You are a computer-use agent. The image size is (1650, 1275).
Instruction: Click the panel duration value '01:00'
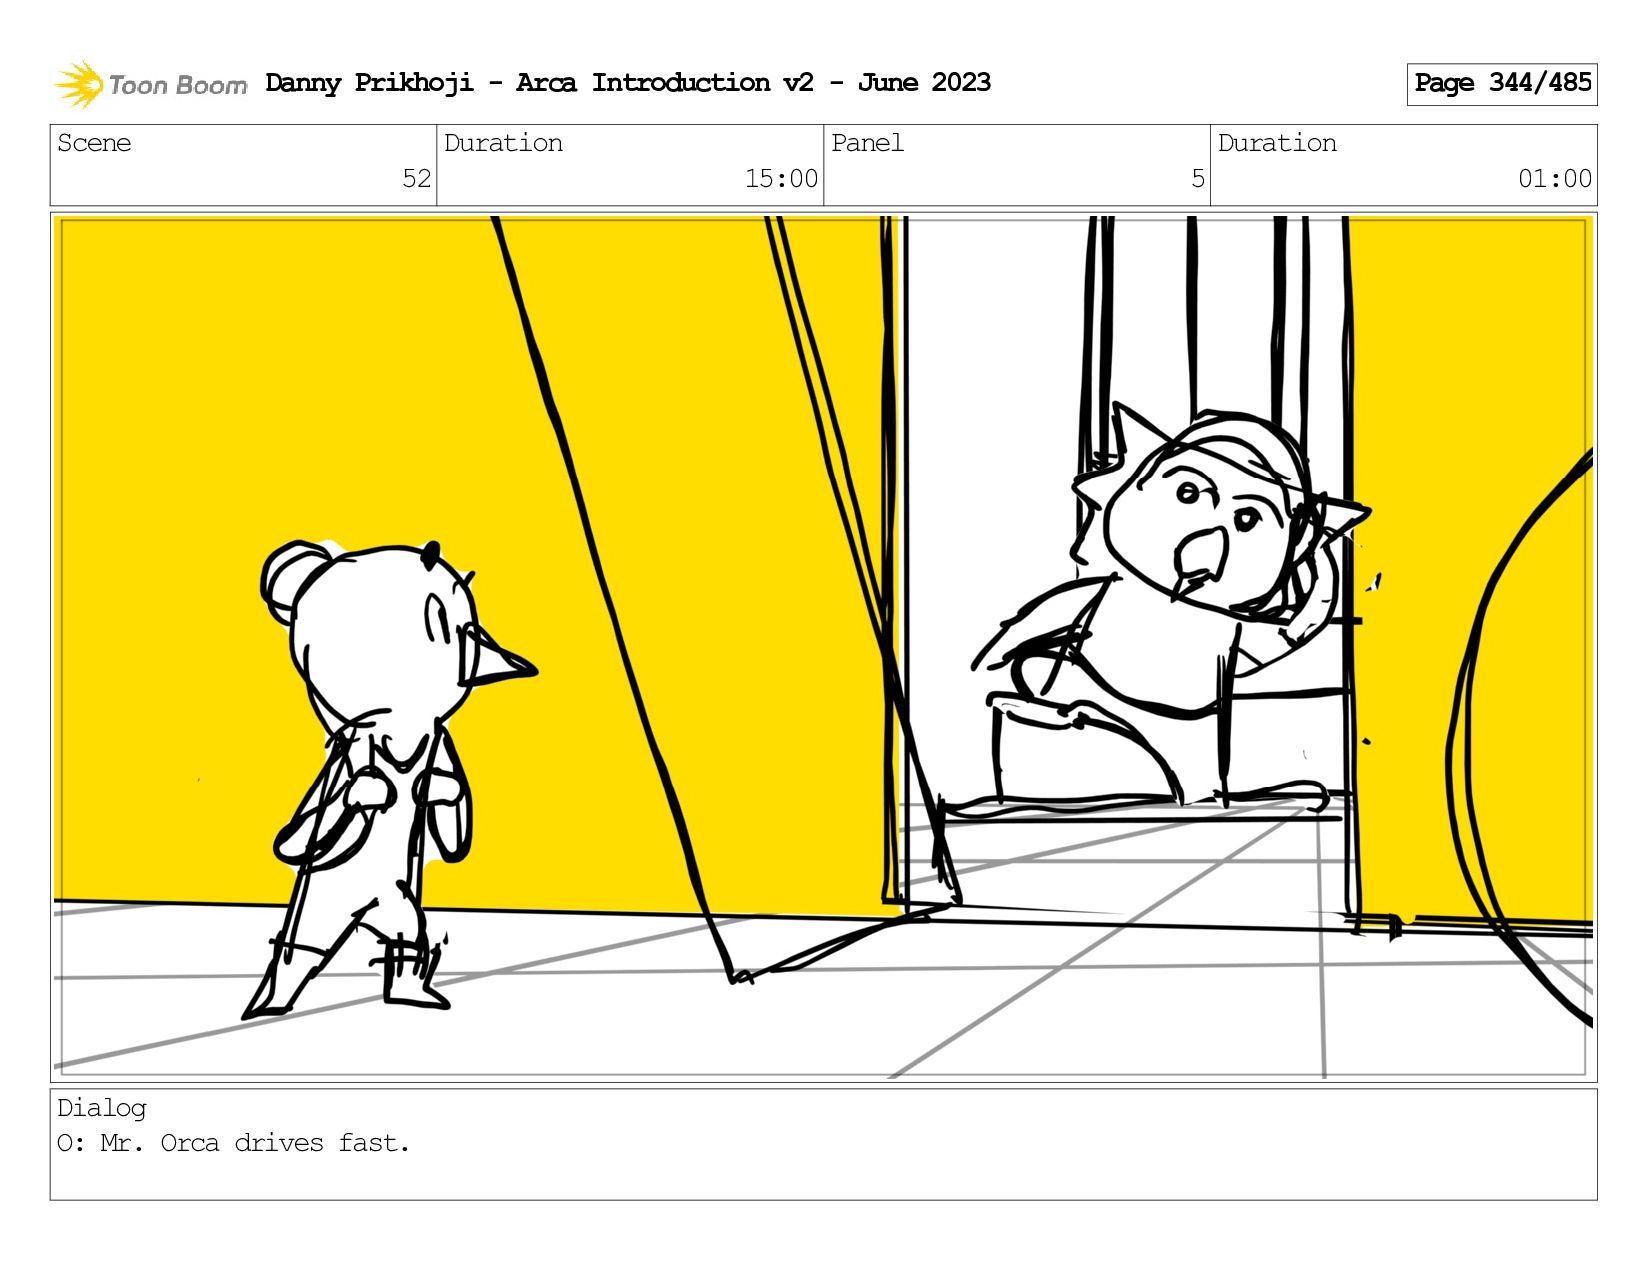click(x=1555, y=179)
